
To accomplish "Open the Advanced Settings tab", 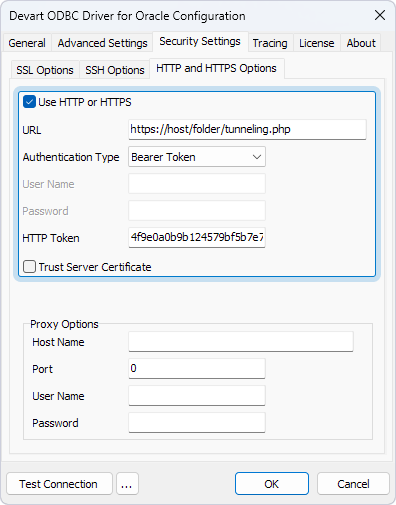I will [x=102, y=43].
